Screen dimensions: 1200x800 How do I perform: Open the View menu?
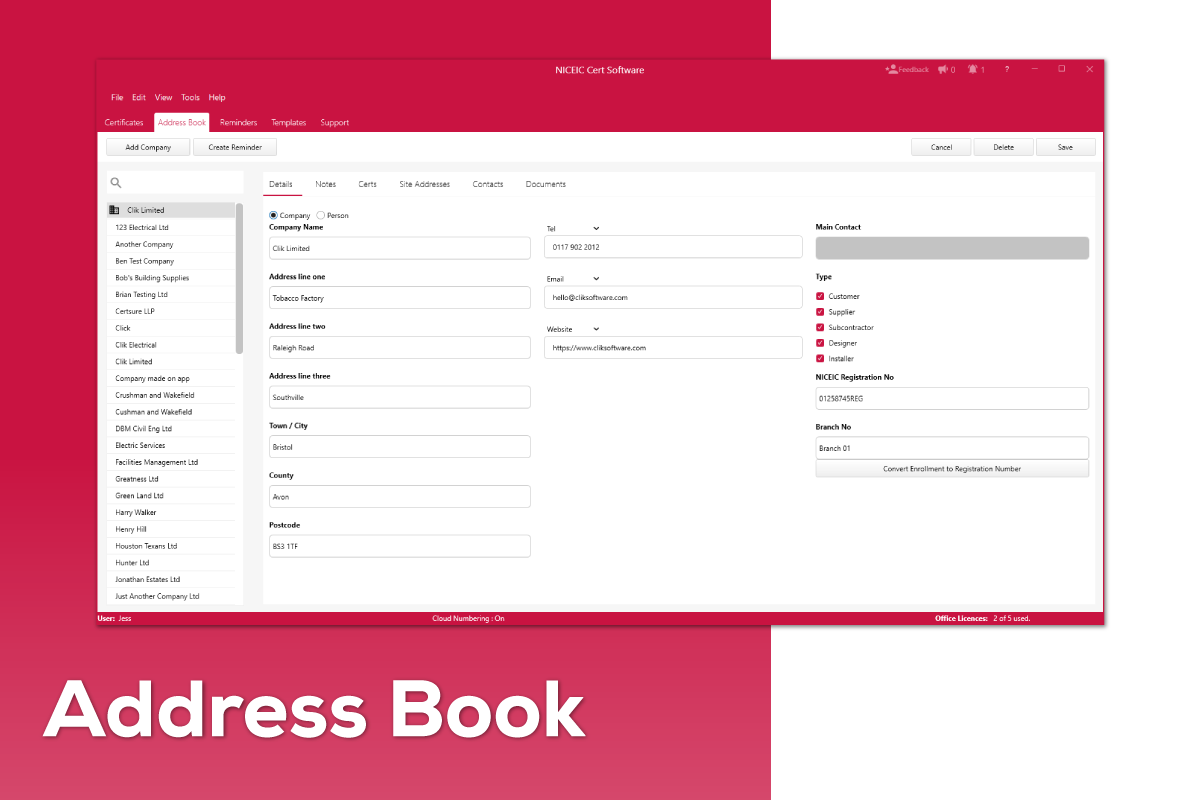(163, 98)
